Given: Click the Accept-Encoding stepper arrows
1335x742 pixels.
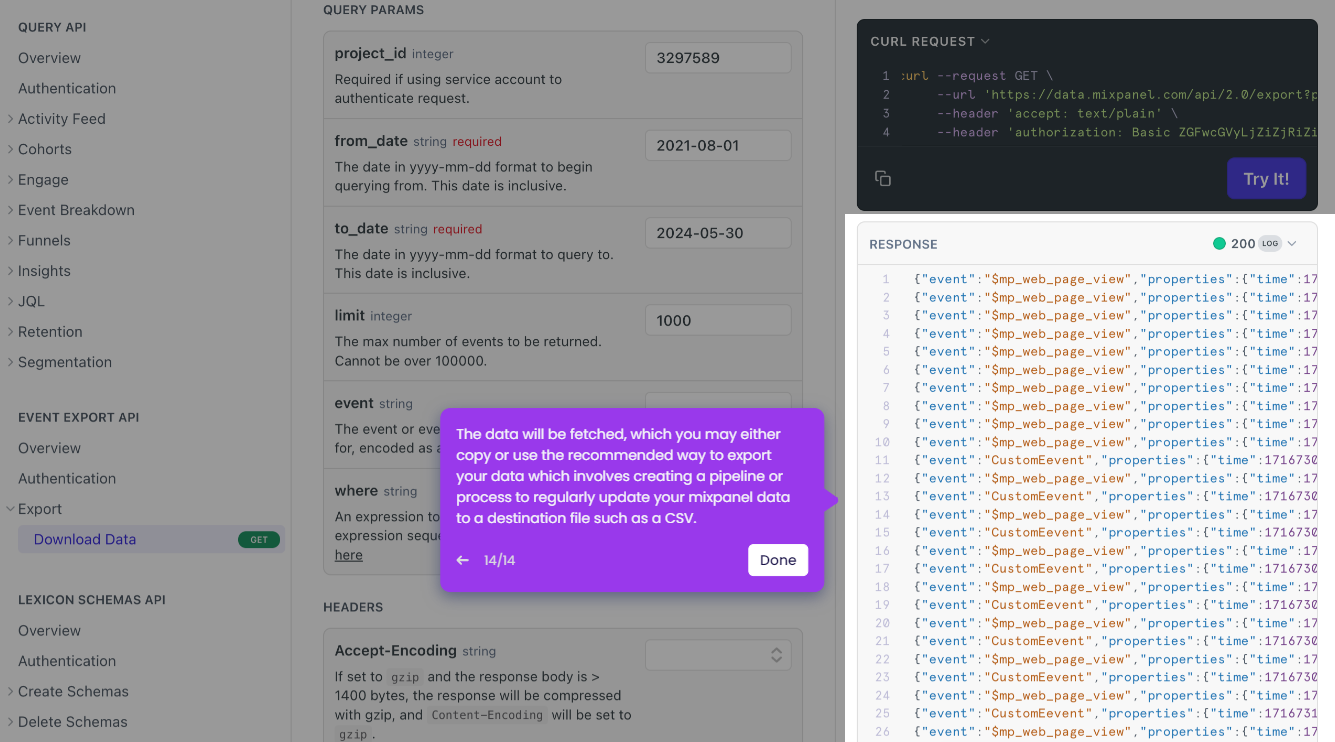Looking at the screenshot, I should [776, 654].
